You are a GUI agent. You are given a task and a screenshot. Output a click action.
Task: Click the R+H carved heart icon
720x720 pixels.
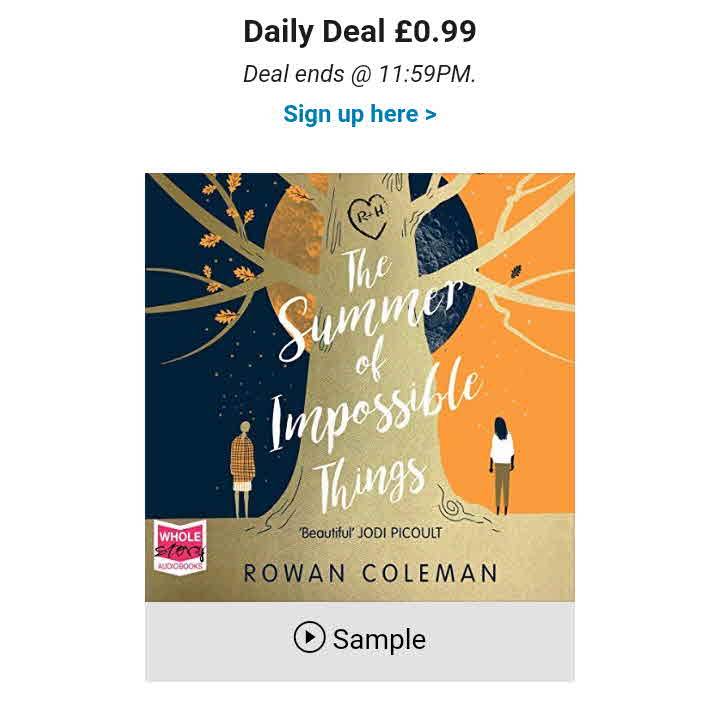pyautogui.click(x=368, y=216)
